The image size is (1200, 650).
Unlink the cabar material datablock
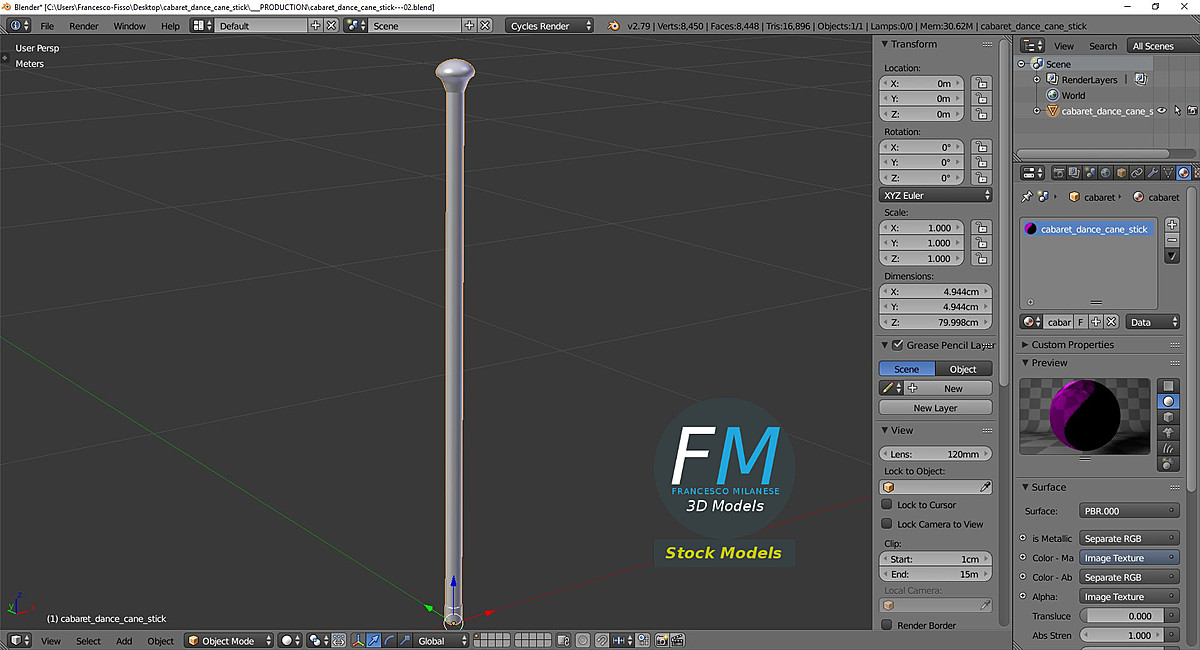point(1111,322)
